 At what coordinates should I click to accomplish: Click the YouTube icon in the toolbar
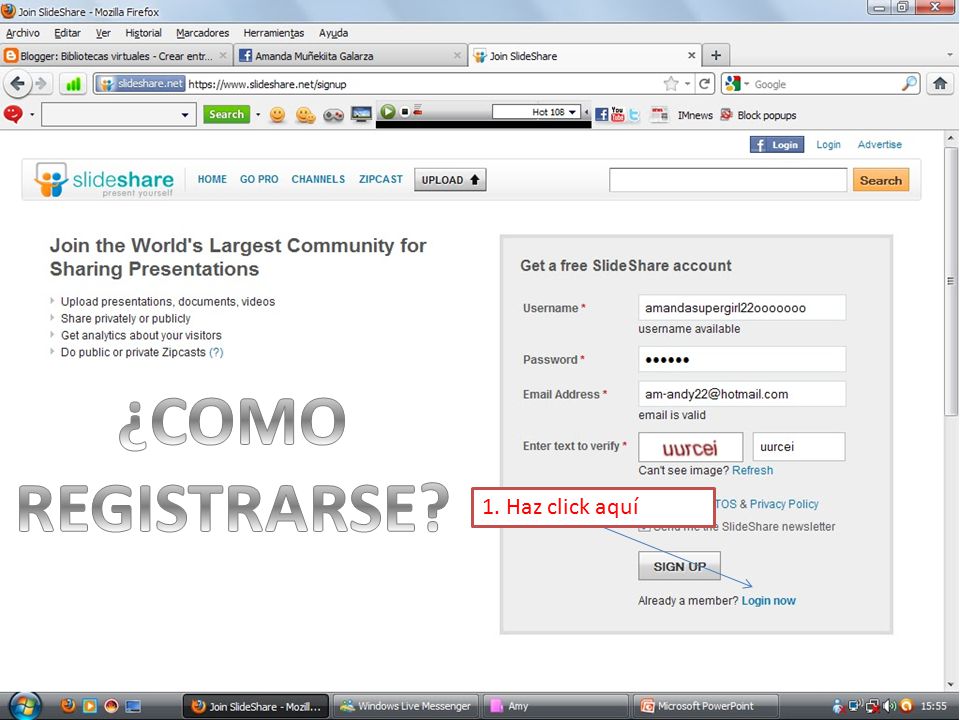point(618,114)
